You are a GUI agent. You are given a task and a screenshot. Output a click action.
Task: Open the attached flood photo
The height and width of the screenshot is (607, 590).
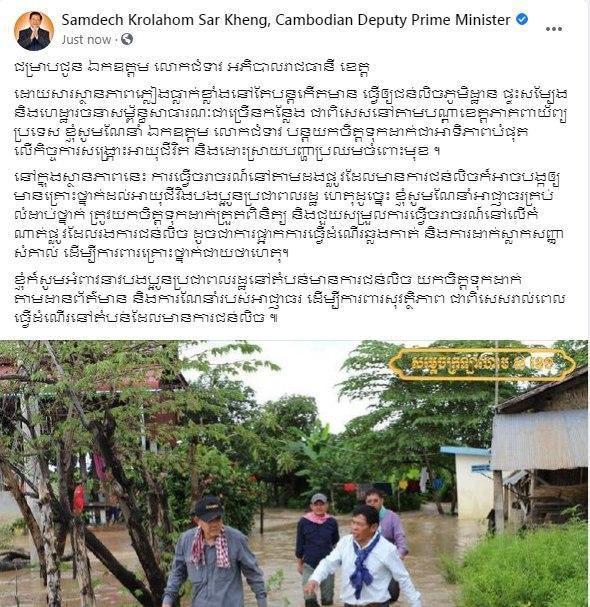pos(294,473)
